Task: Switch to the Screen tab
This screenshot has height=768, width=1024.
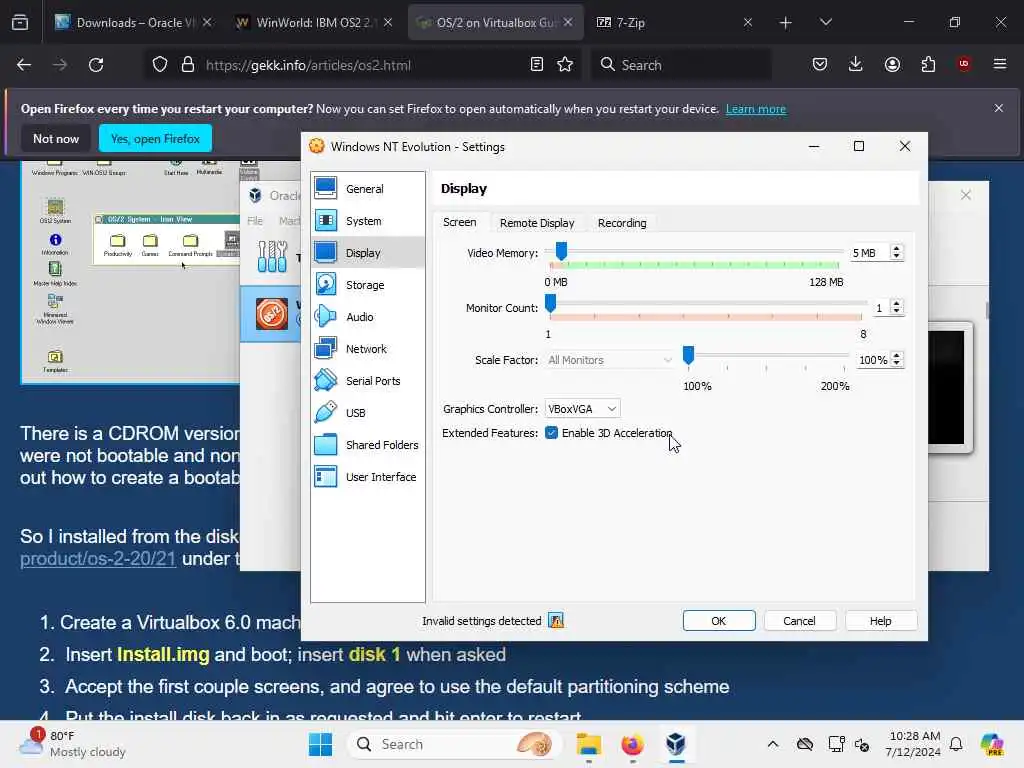Action: pos(460,222)
